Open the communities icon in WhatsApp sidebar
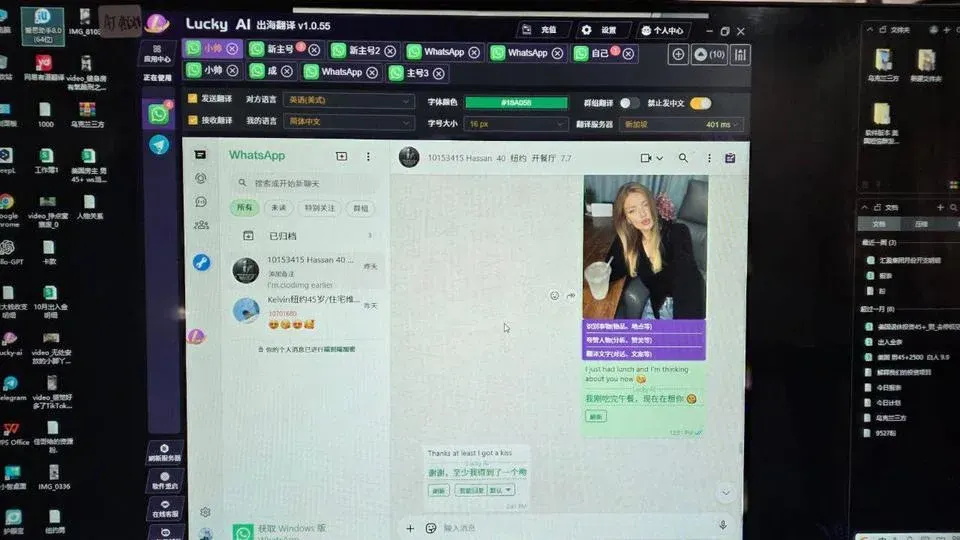 [x=202, y=225]
